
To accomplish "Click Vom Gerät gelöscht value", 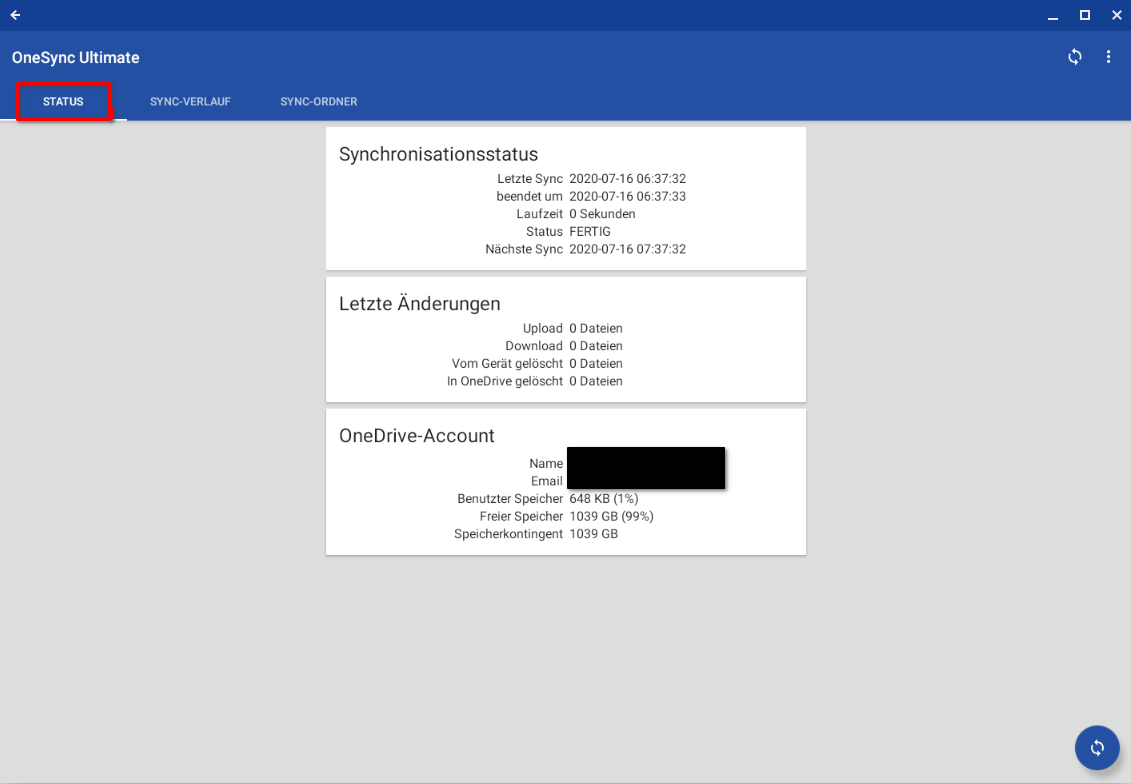I will click(596, 364).
